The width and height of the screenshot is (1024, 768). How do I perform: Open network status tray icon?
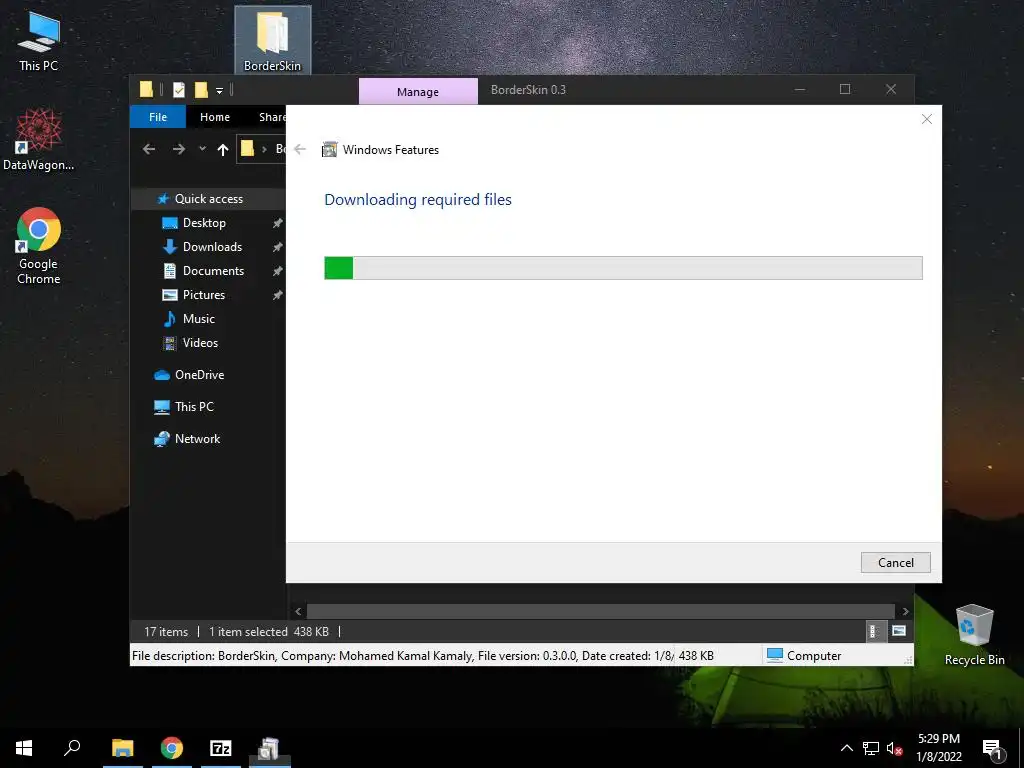tap(871, 748)
